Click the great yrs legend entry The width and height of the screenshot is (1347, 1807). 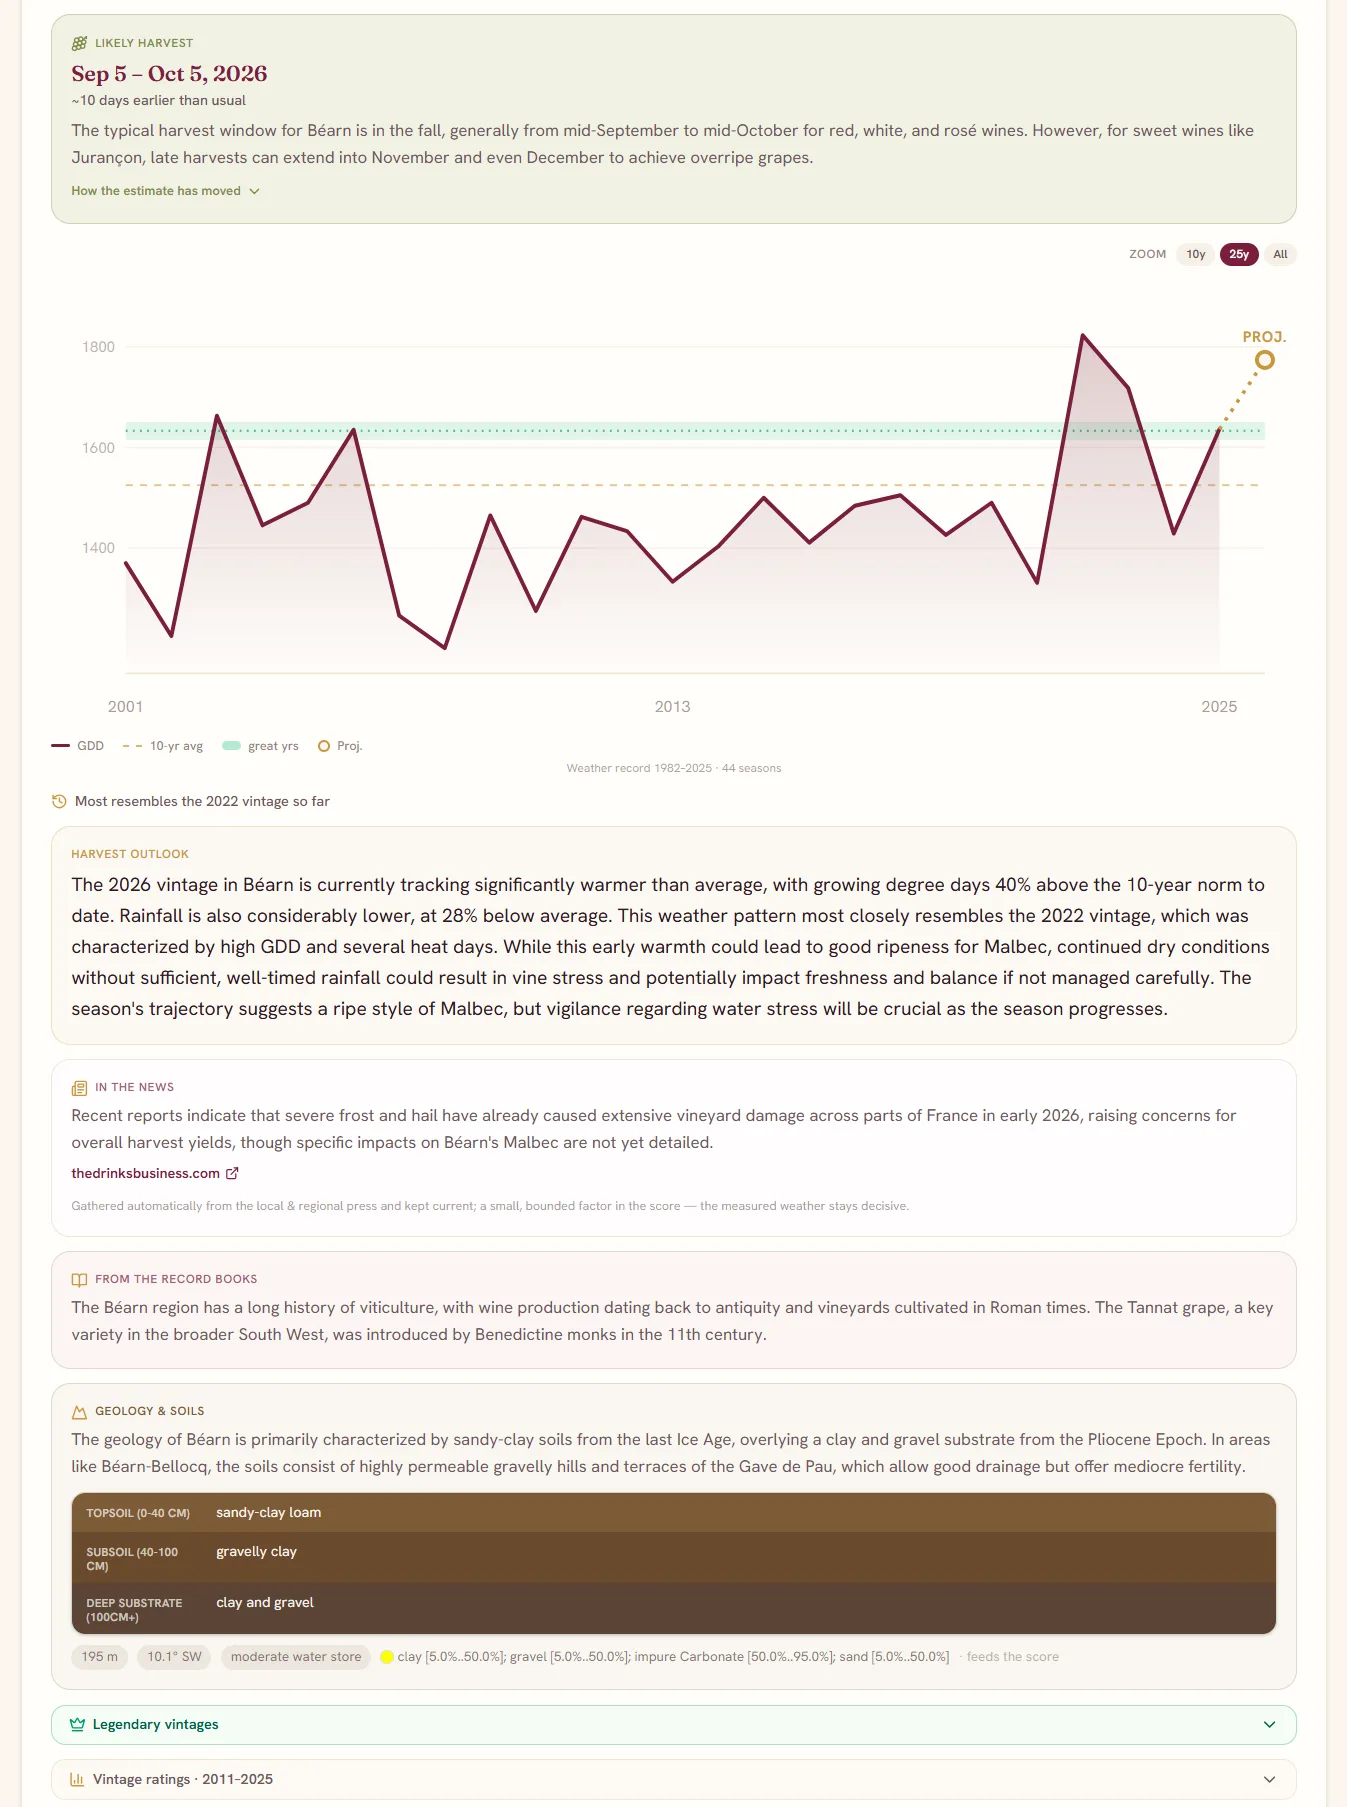pyautogui.click(x=260, y=746)
